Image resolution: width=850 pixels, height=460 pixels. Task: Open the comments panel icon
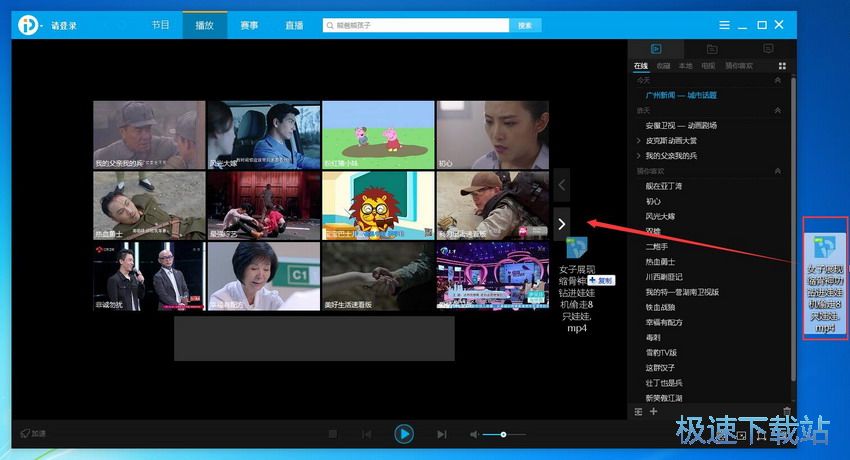click(x=768, y=49)
